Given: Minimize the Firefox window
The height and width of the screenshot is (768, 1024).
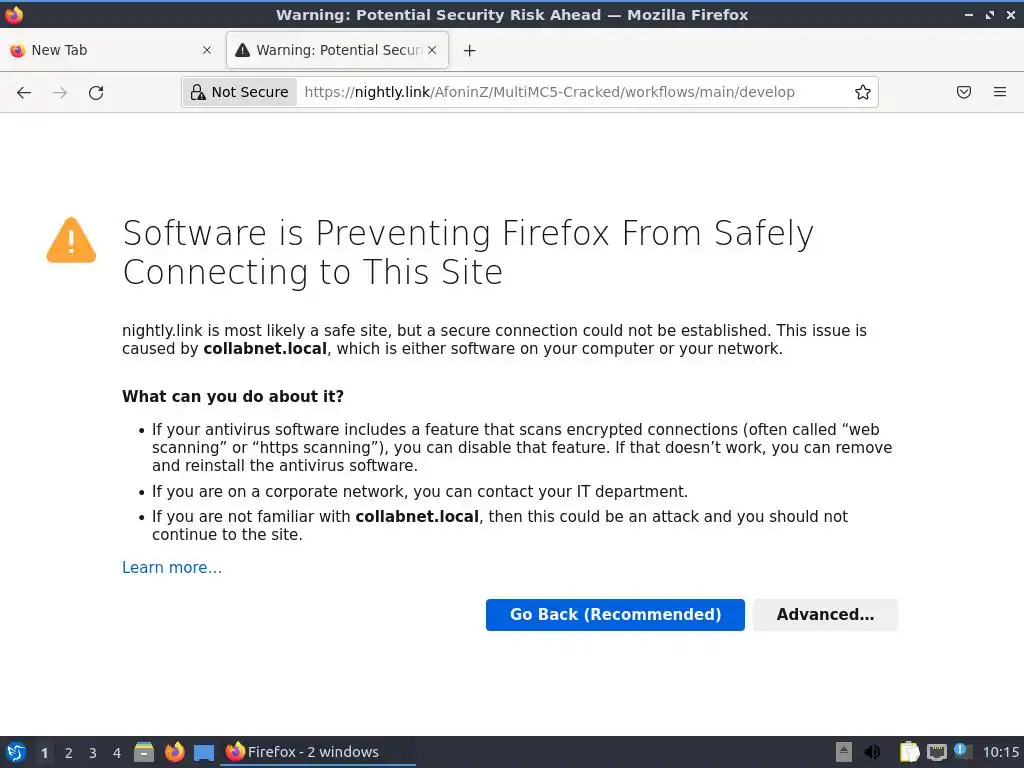Looking at the screenshot, I should 969,14.
